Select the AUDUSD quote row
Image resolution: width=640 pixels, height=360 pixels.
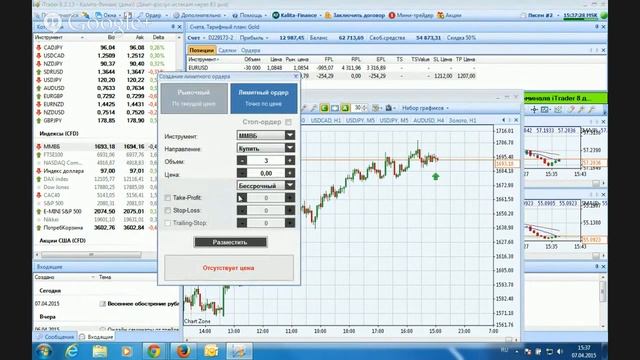point(96,88)
